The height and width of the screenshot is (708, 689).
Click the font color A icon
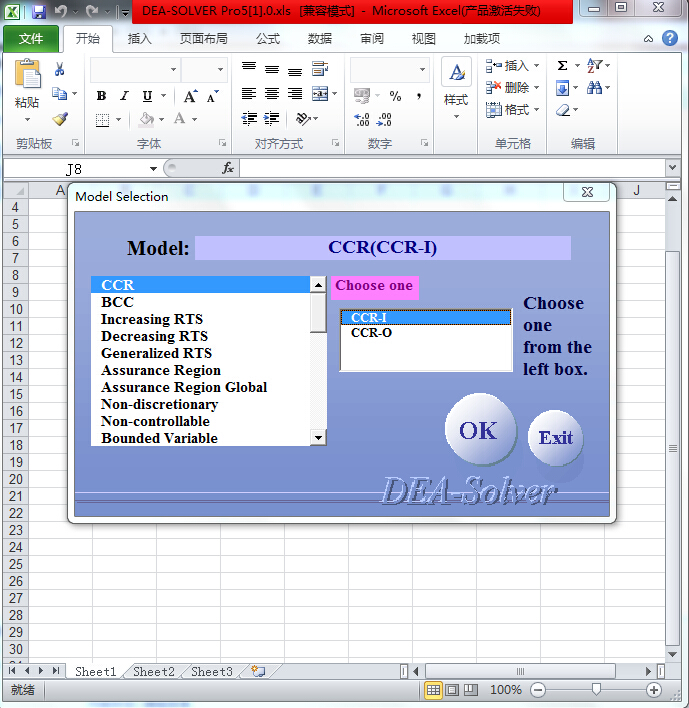click(x=179, y=119)
